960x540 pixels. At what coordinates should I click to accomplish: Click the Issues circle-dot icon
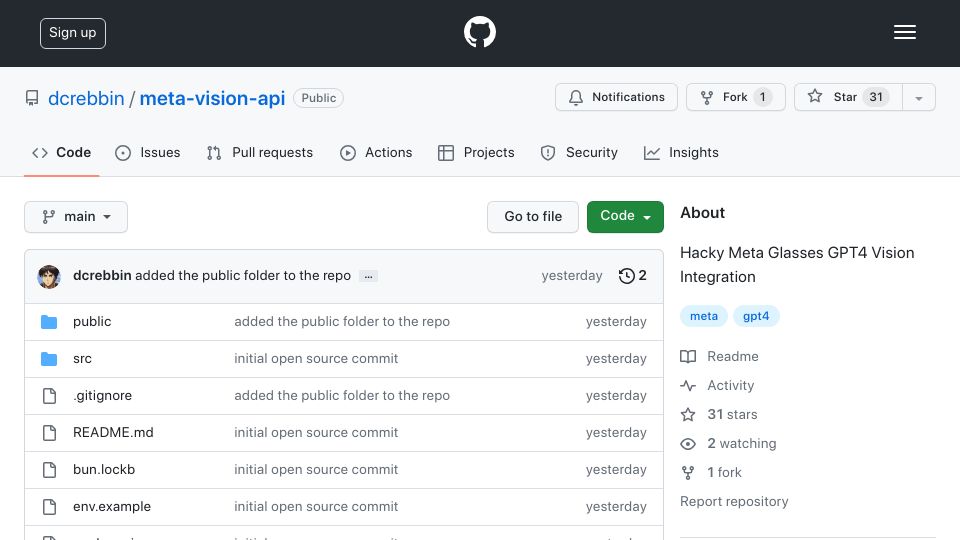(123, 153)
